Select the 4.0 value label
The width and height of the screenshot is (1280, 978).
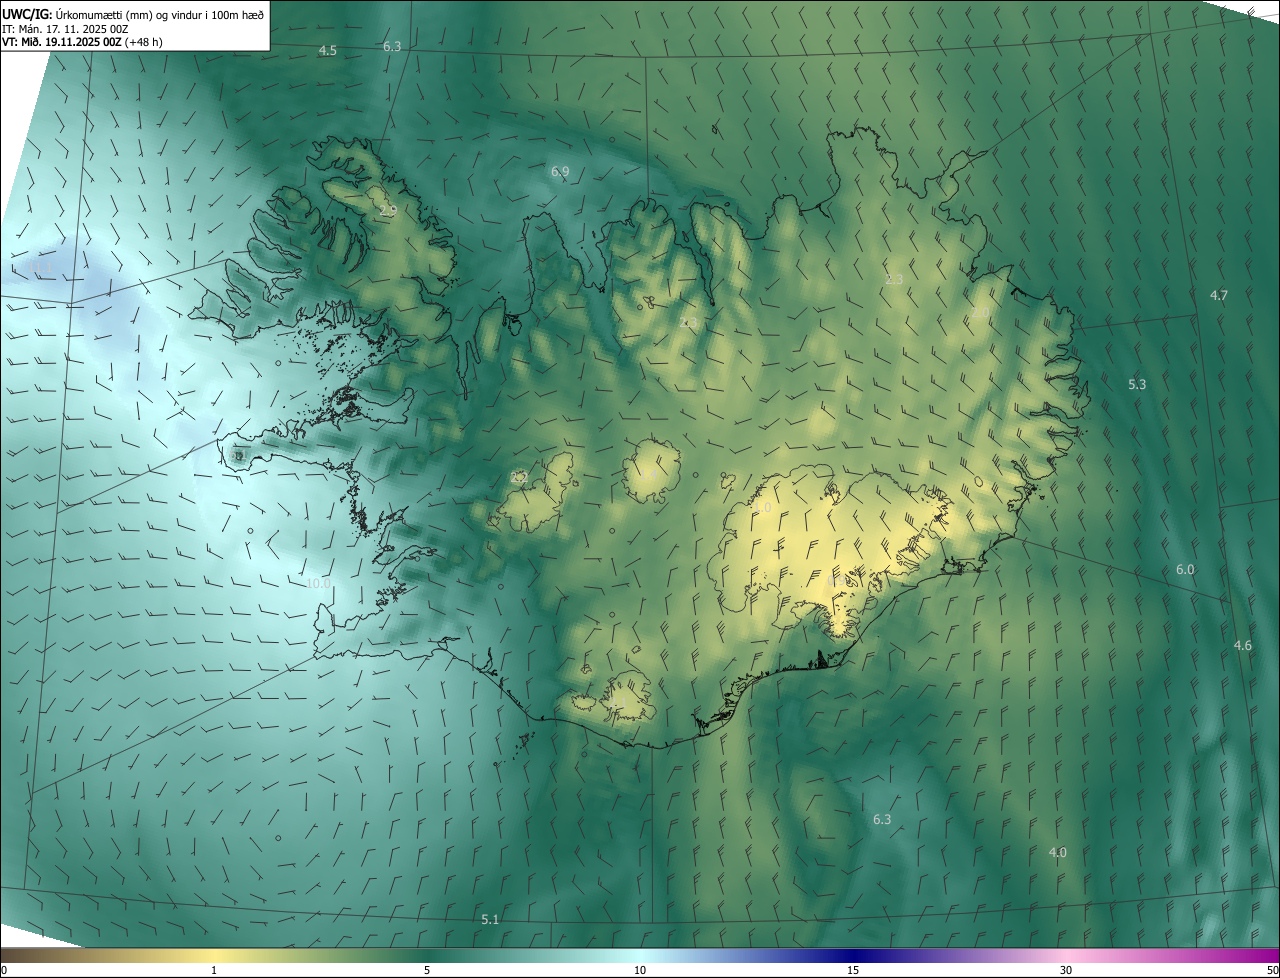(x=1057, y=852)
